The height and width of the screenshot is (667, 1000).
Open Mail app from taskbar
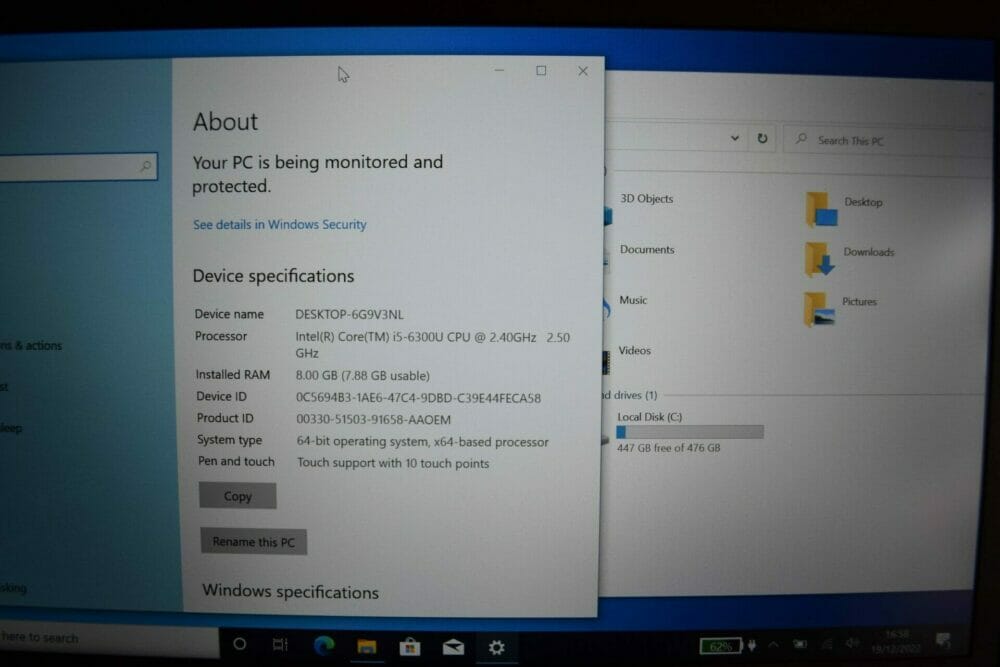pyautogui.click(x=453, y=648)
